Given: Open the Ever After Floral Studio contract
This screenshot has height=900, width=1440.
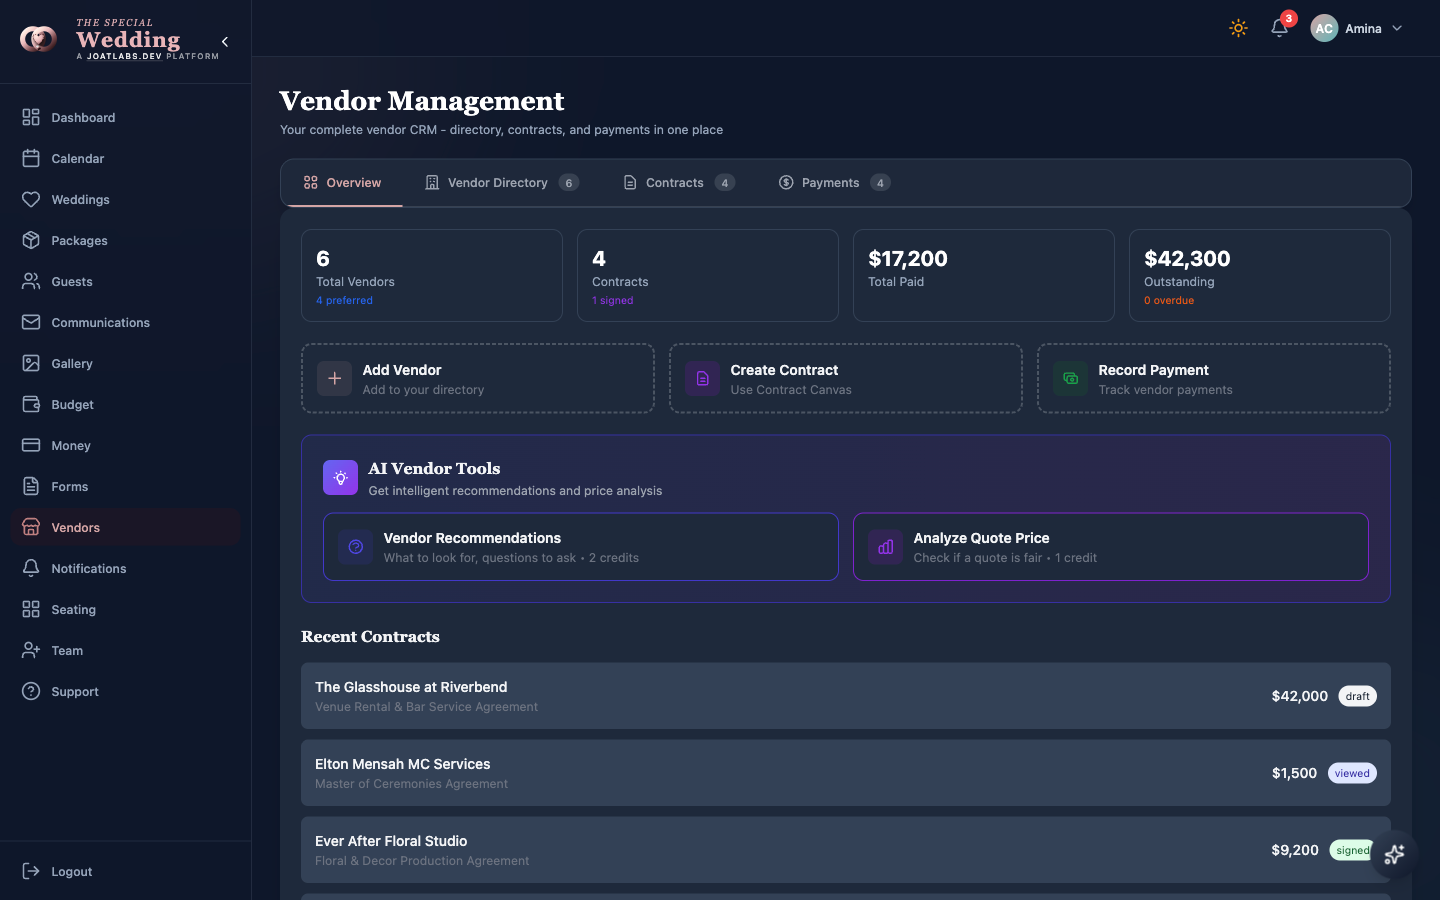Looking at the screenshot, I should point(846,850).
